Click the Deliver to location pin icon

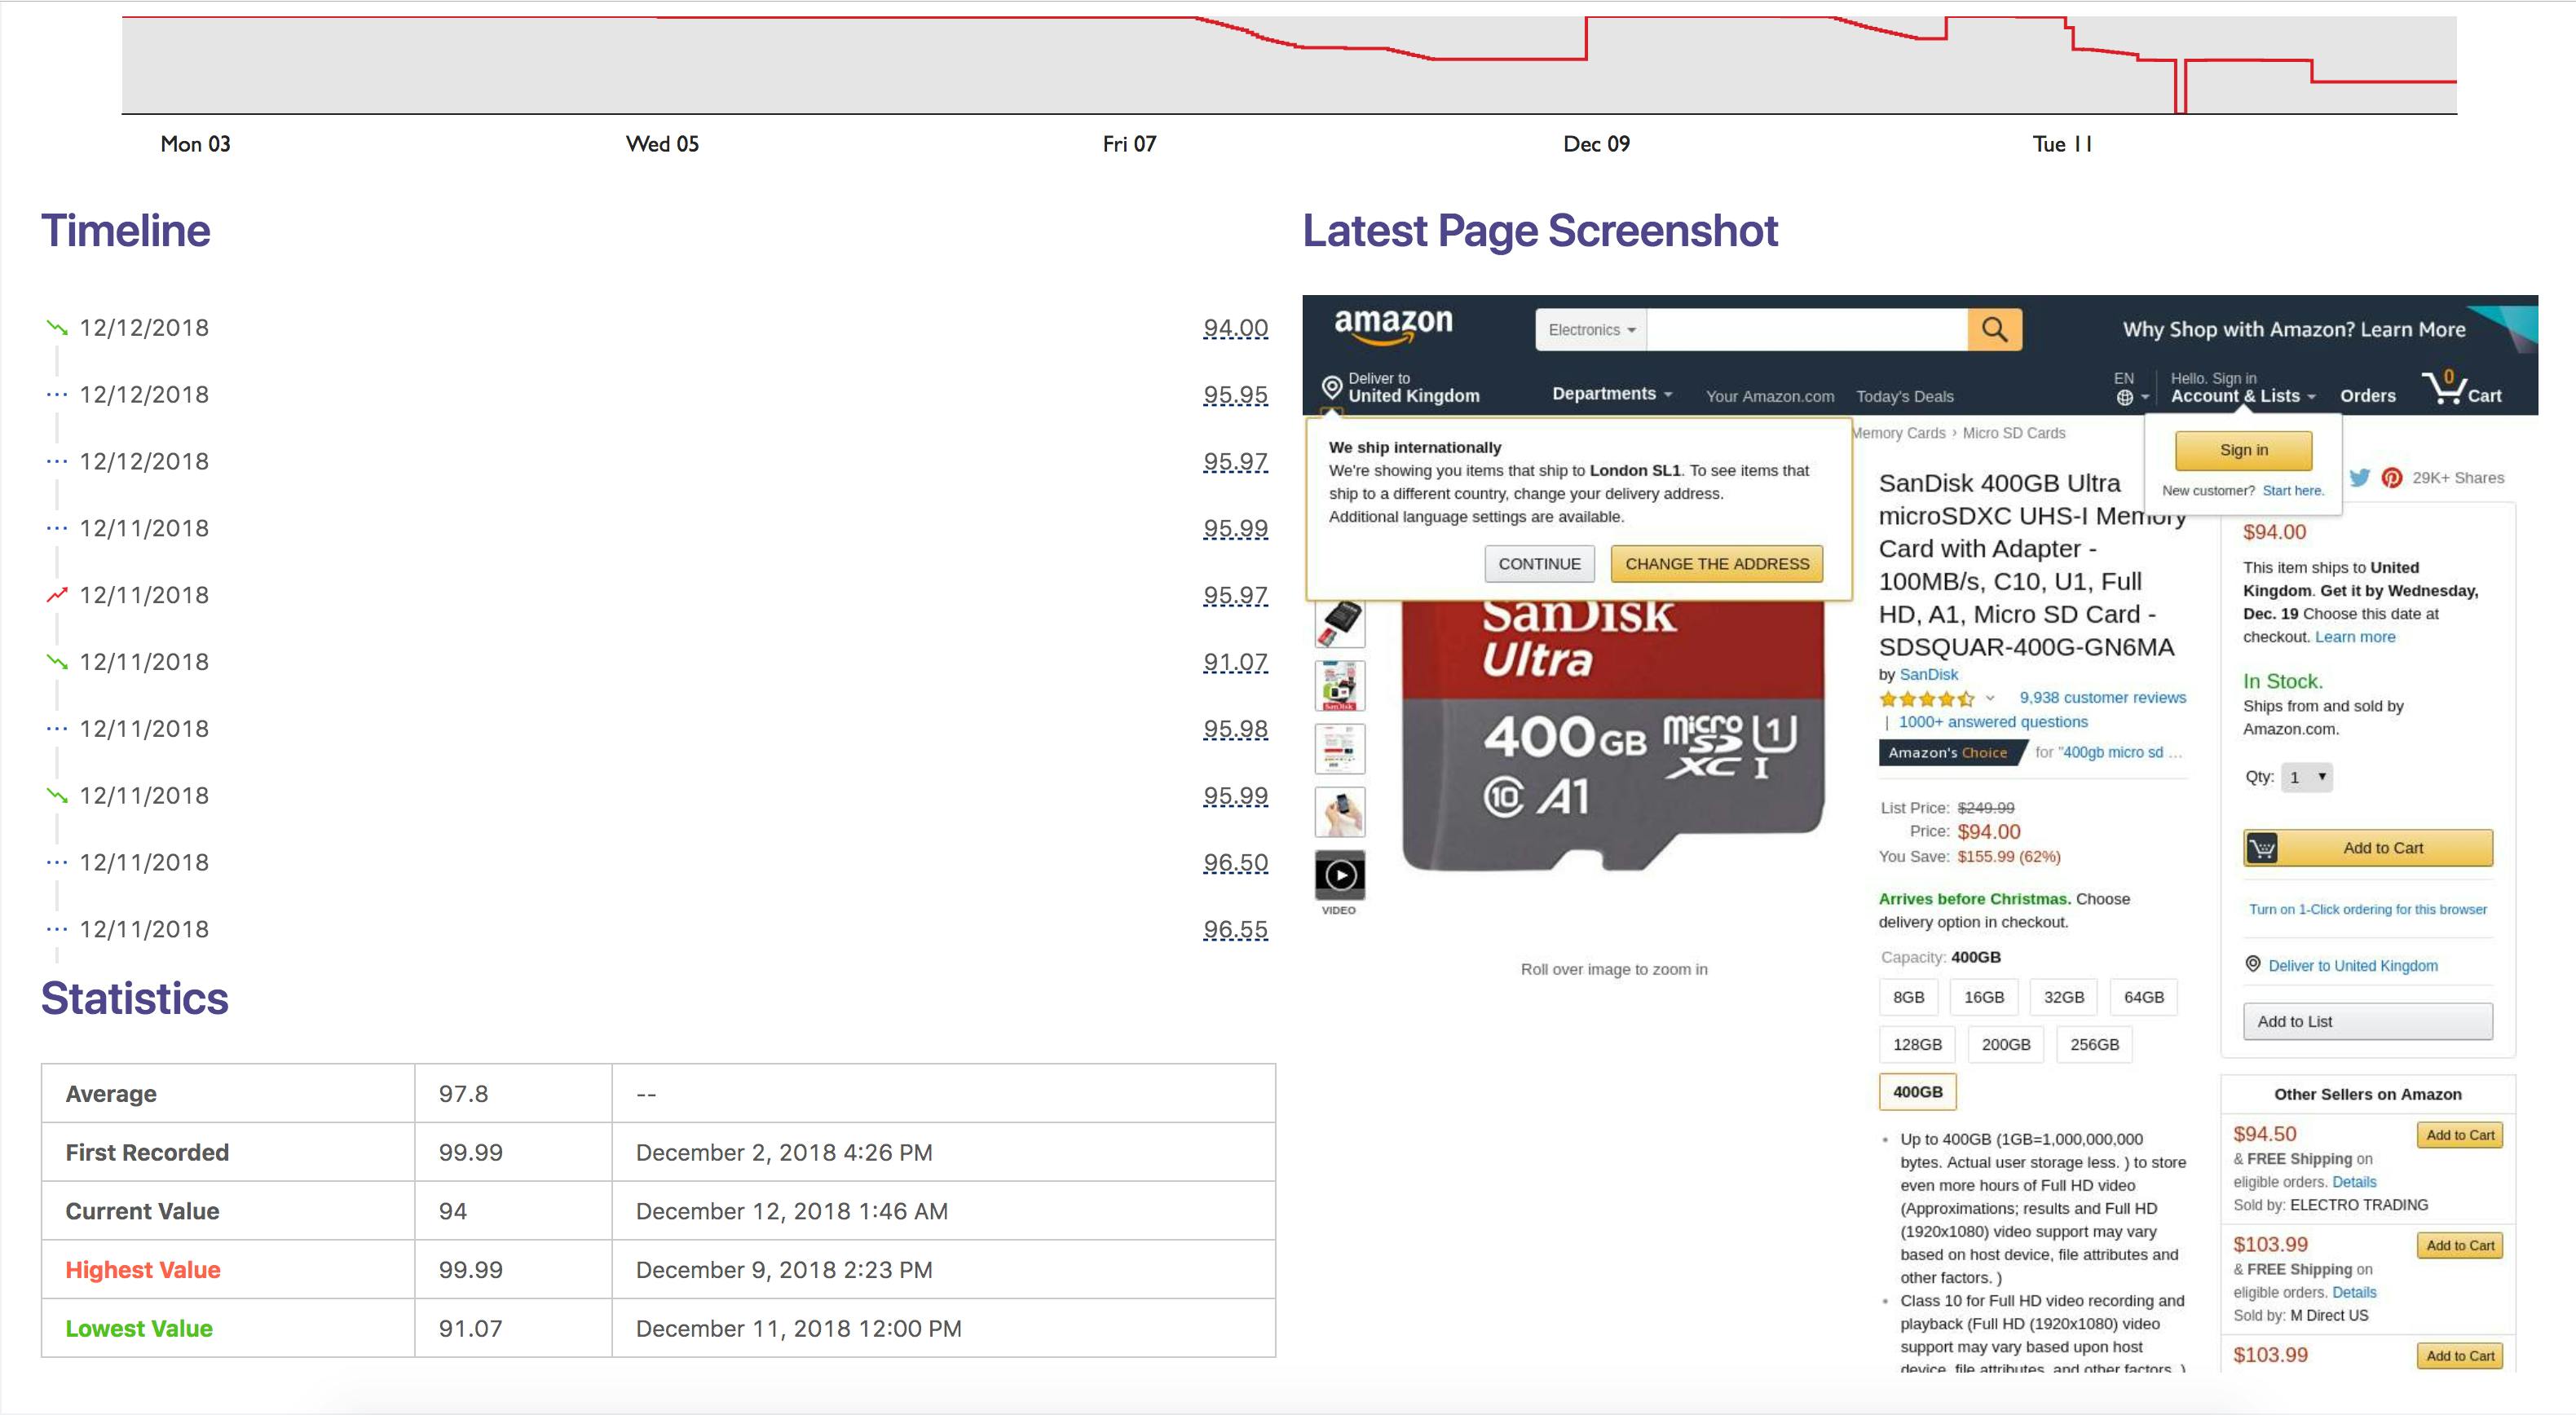click(x=1331, y=387)
